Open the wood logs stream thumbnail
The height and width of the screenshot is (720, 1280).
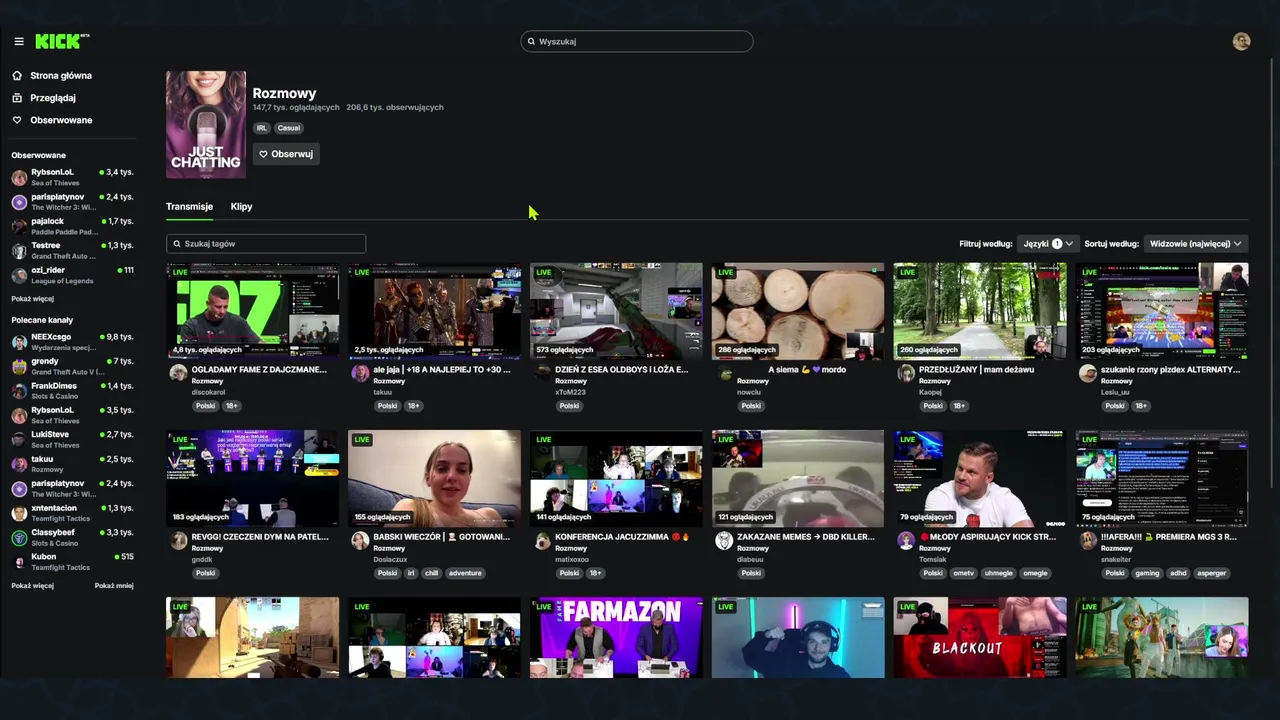[798, 311]
